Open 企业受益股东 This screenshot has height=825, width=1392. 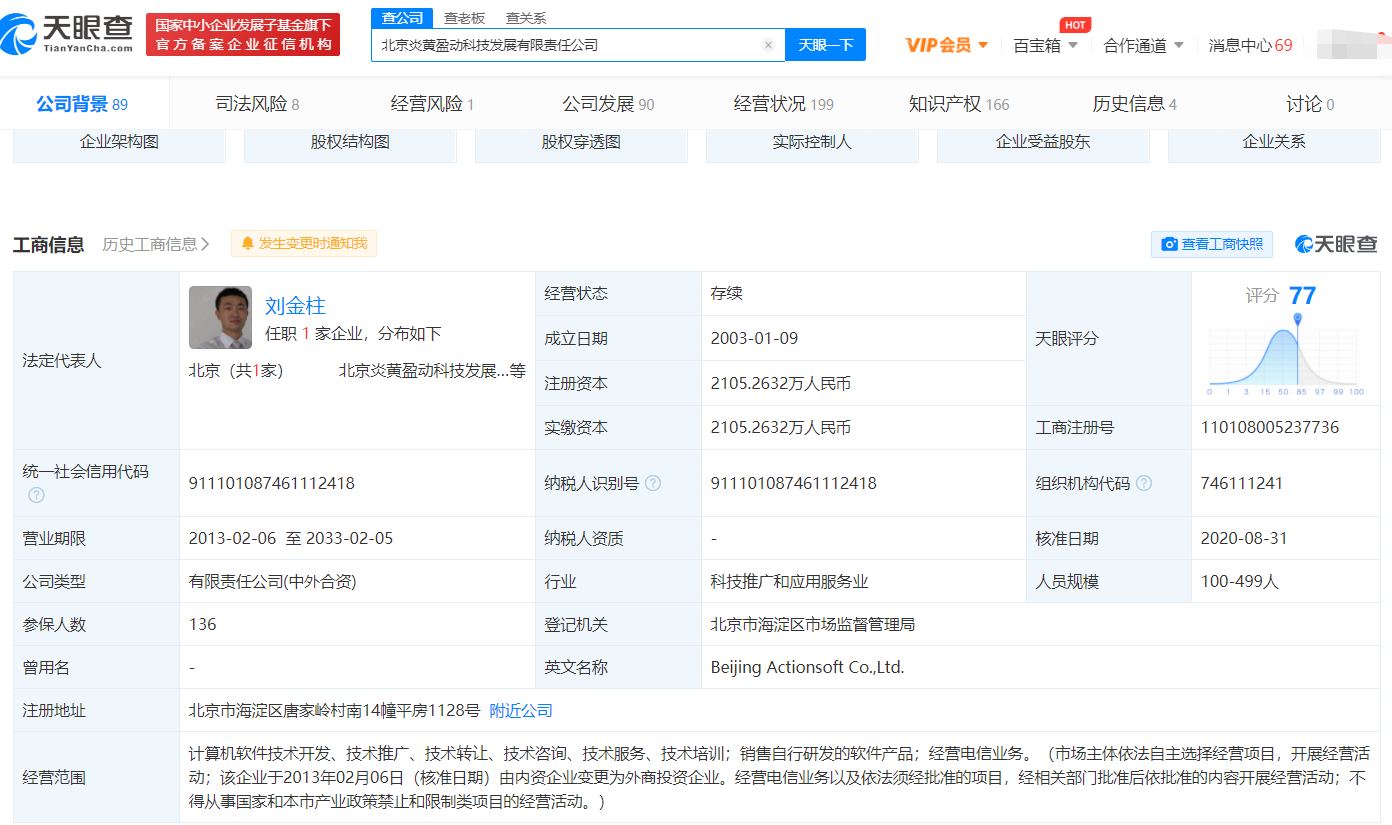(x=1043, y=142)
